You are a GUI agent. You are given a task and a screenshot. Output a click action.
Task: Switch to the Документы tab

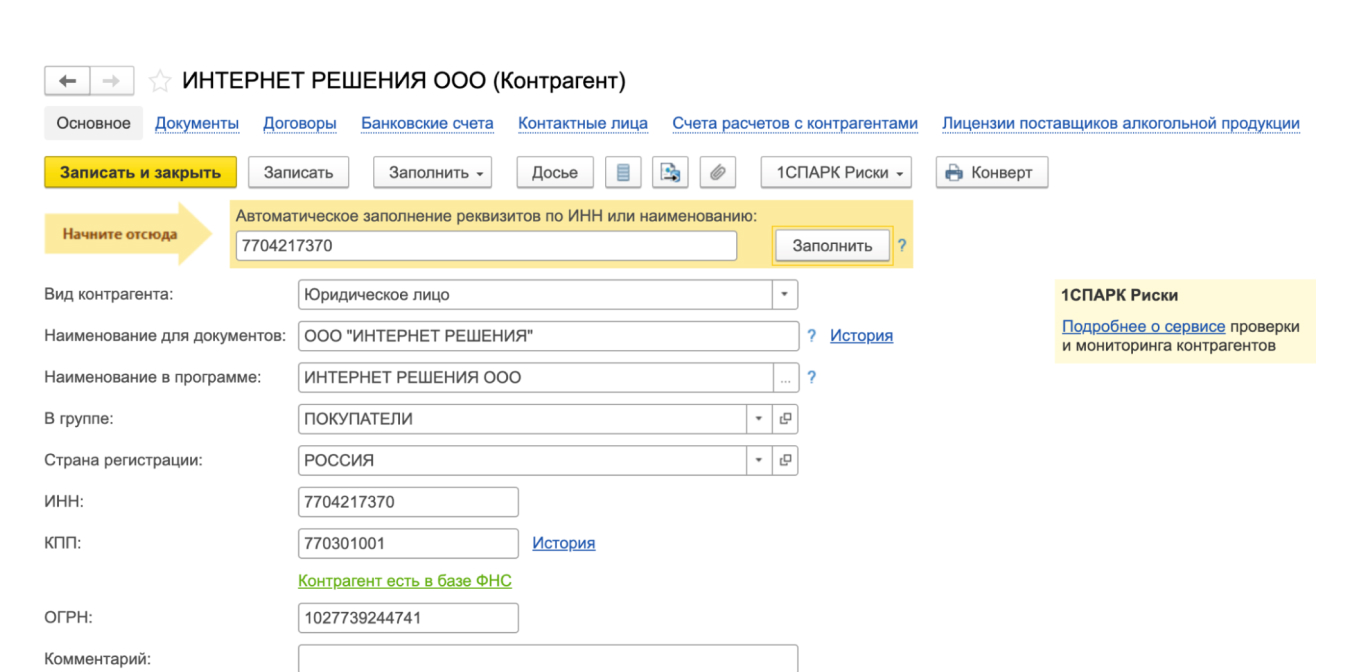point(197,122)
